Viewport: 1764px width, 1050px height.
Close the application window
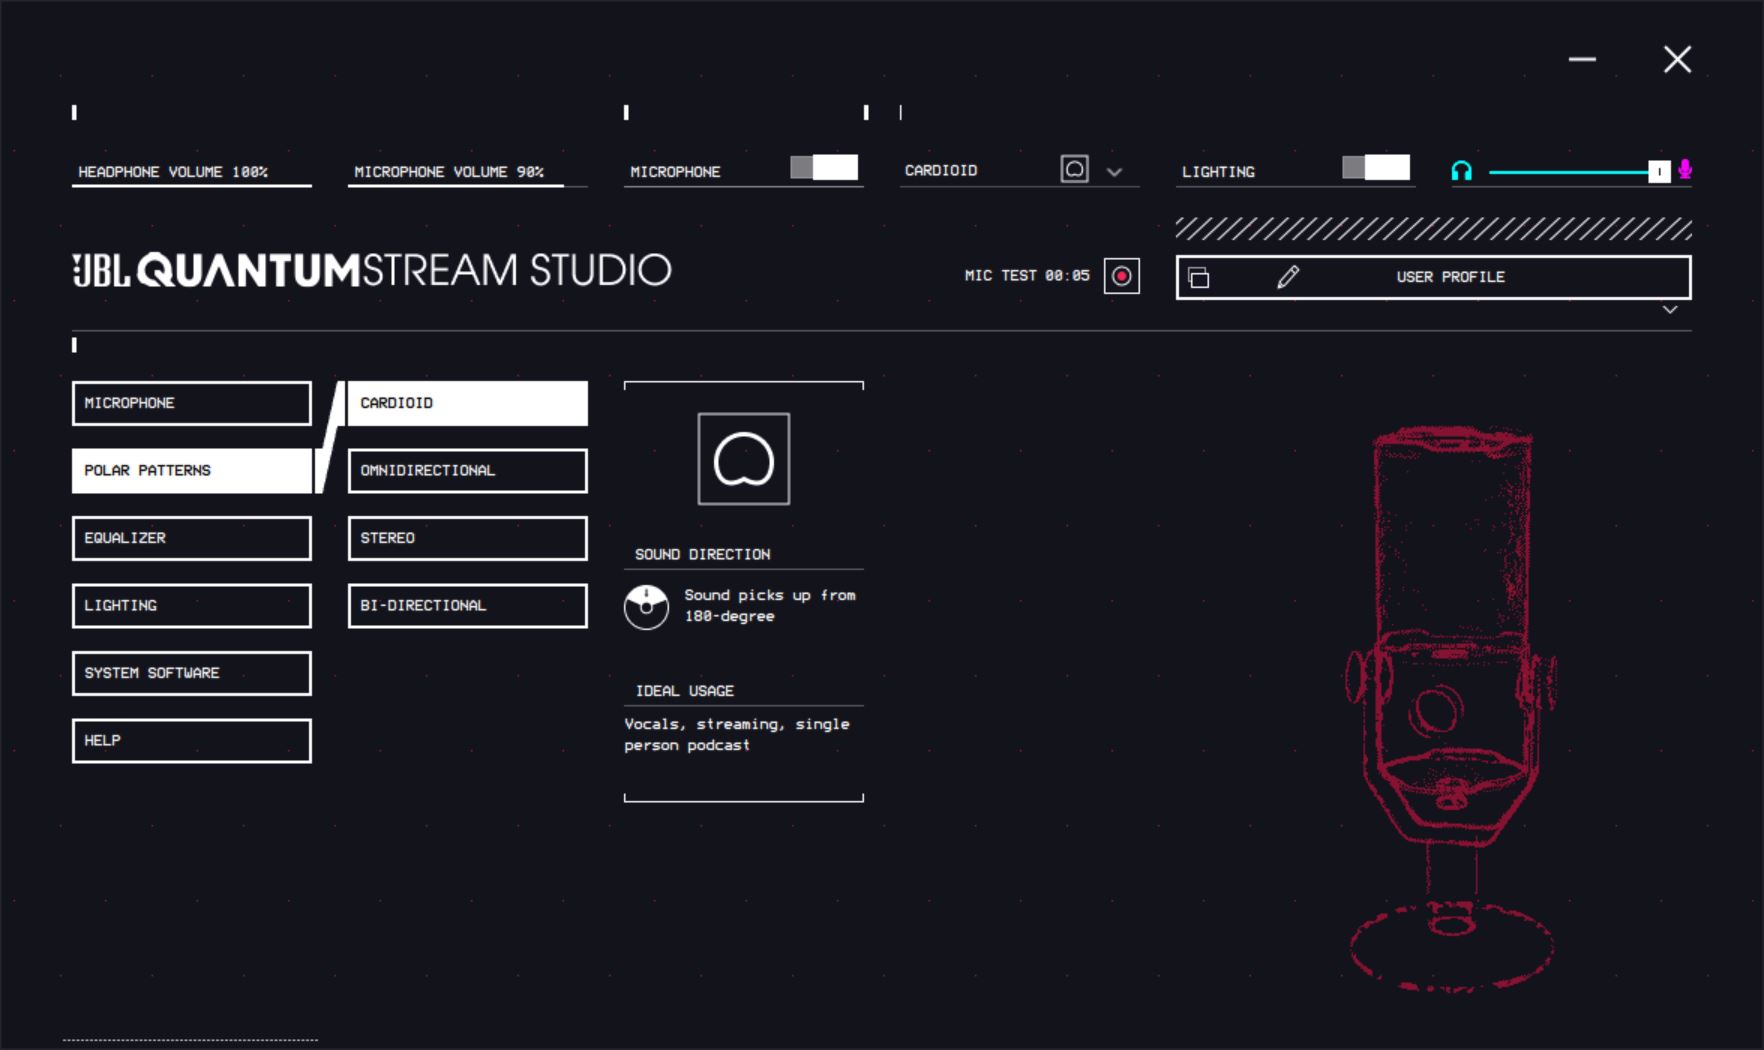[1677, 60]
